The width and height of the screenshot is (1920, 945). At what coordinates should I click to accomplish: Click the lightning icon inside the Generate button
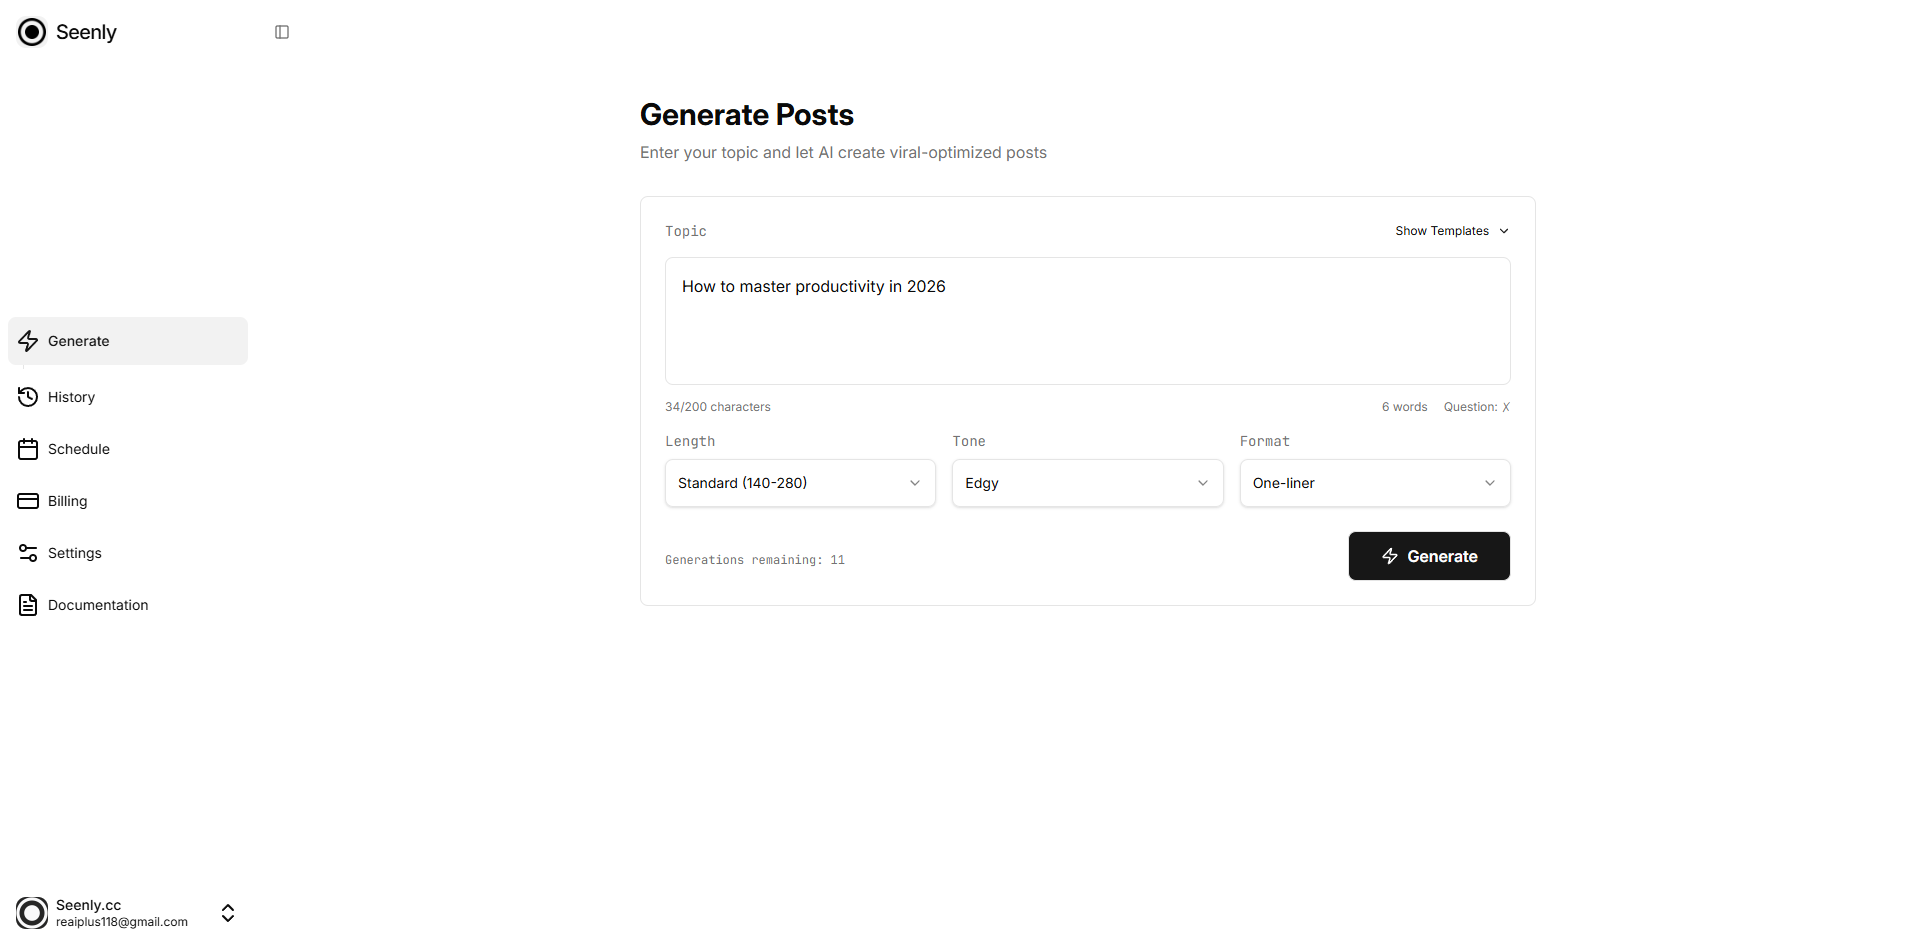click(1390, 556)
